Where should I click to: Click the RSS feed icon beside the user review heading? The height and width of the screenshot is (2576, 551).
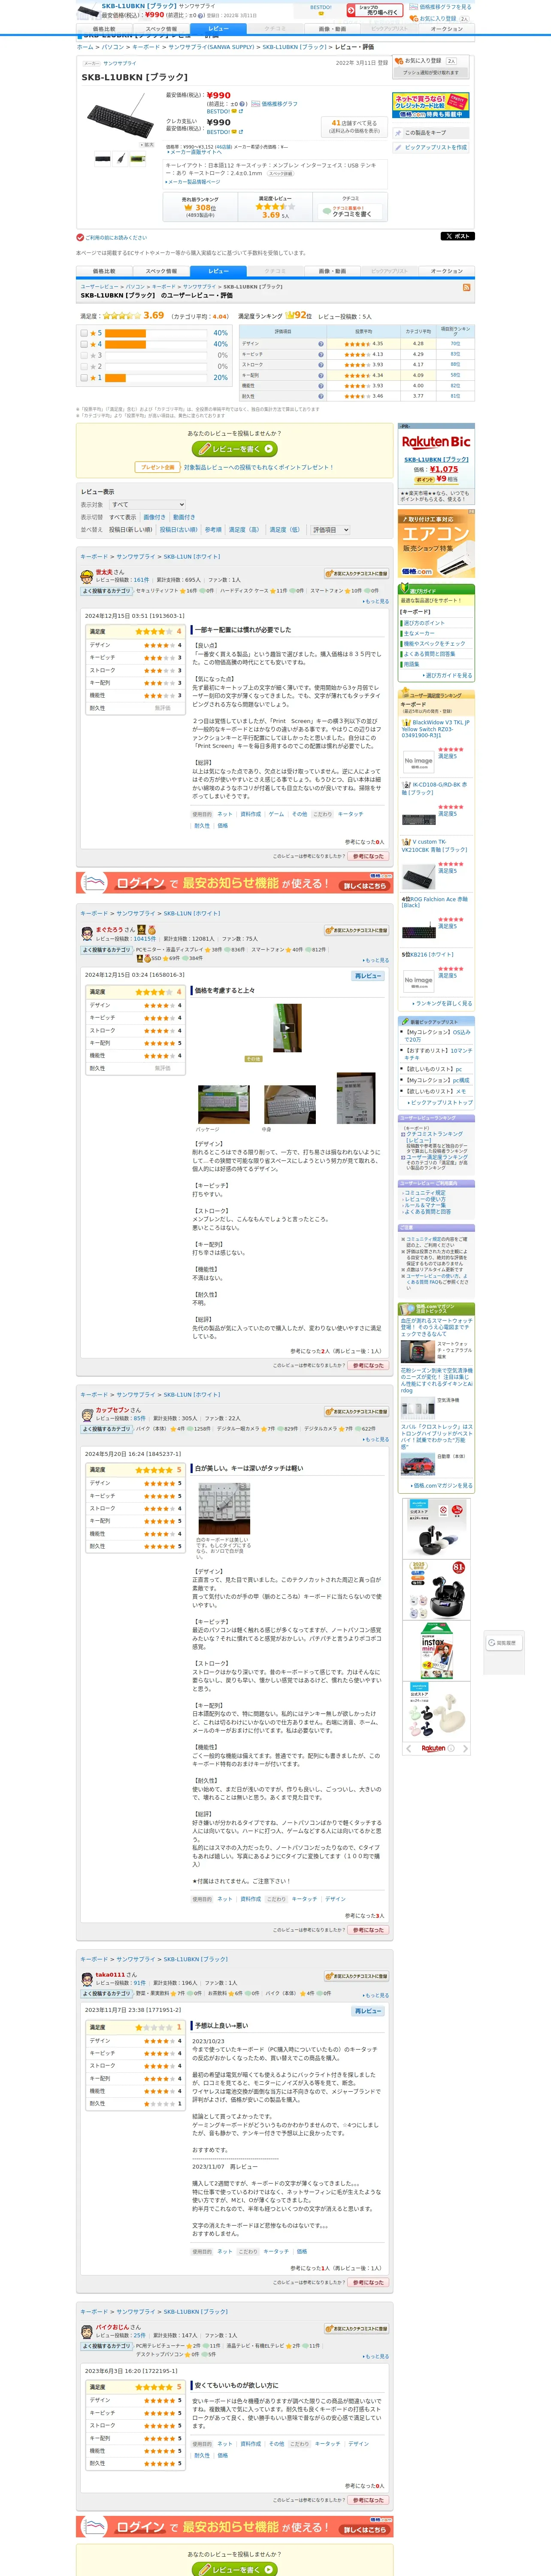(x=466, y=287)
